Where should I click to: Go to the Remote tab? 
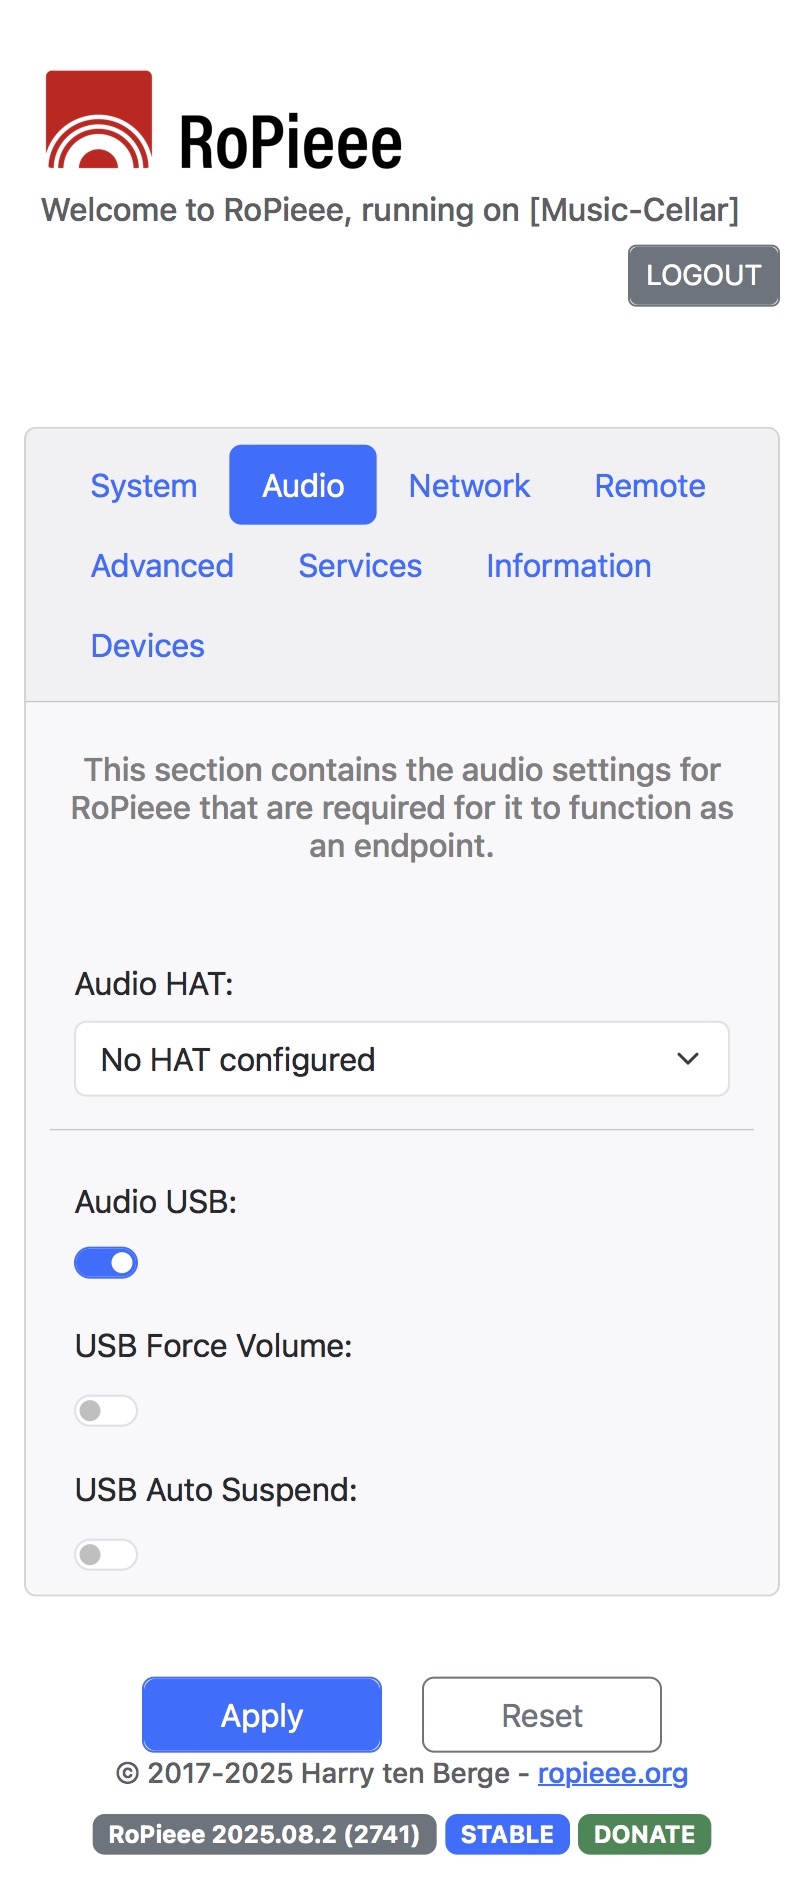coord(650,486)
